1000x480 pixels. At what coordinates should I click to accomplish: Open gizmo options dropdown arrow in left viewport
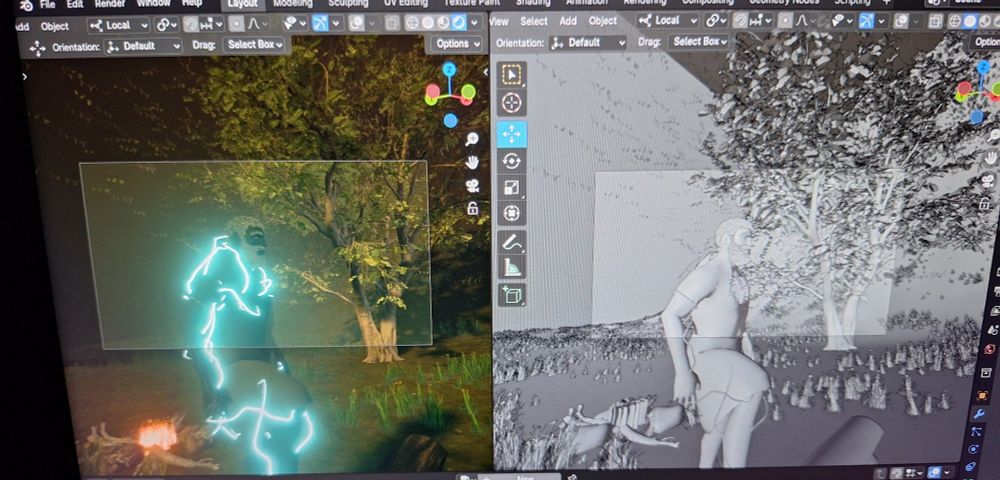point(337,24)
